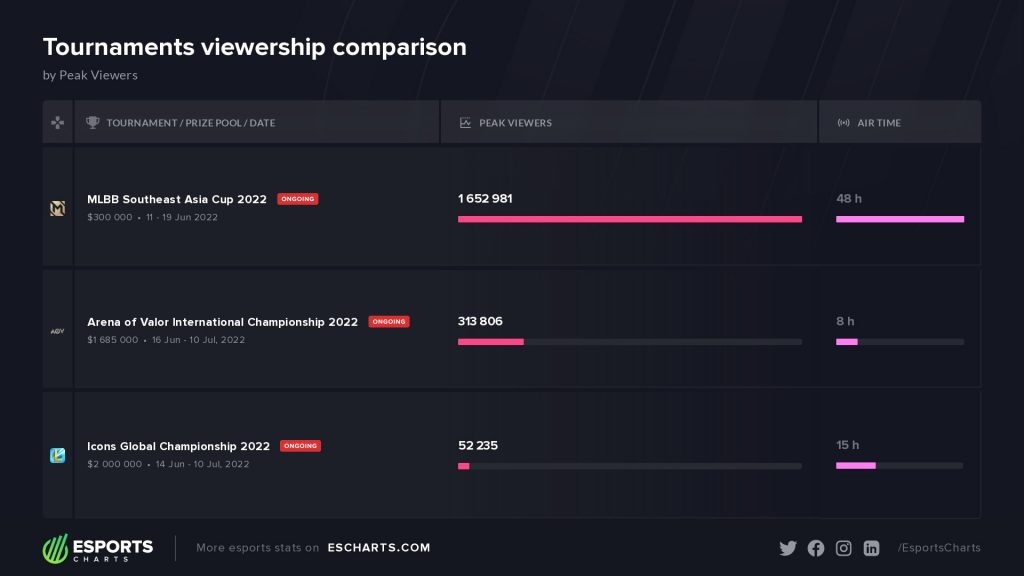Viewport: 1024px width, 576px height.
Task: Open MLBB Southeast Asia Cup 2022 title
Action: (x=177, y=199)
